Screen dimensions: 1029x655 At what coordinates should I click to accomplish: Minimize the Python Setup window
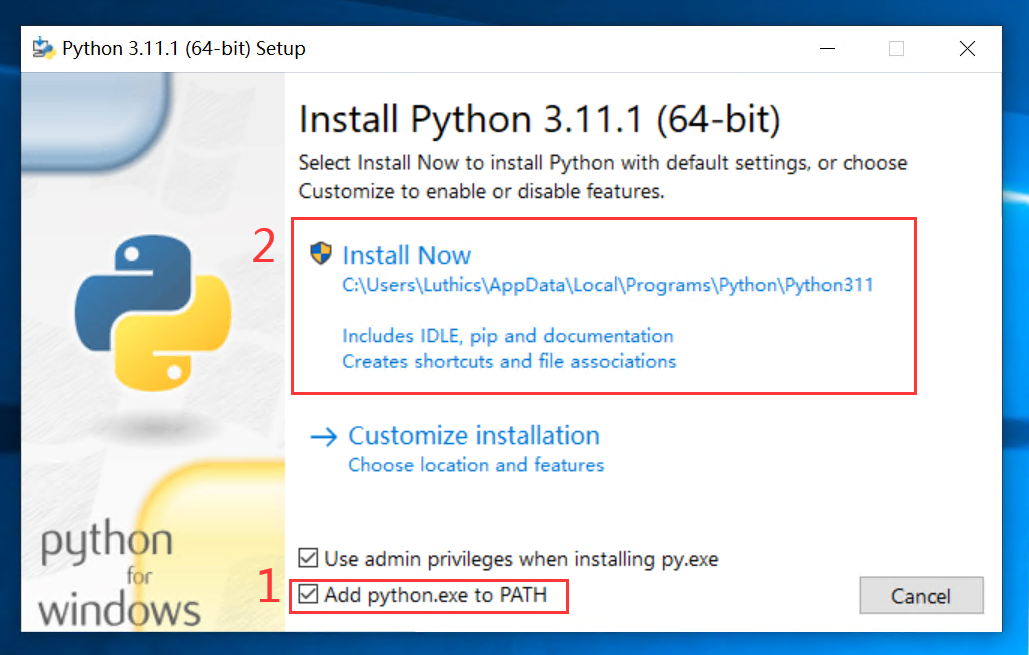point(828,49)
